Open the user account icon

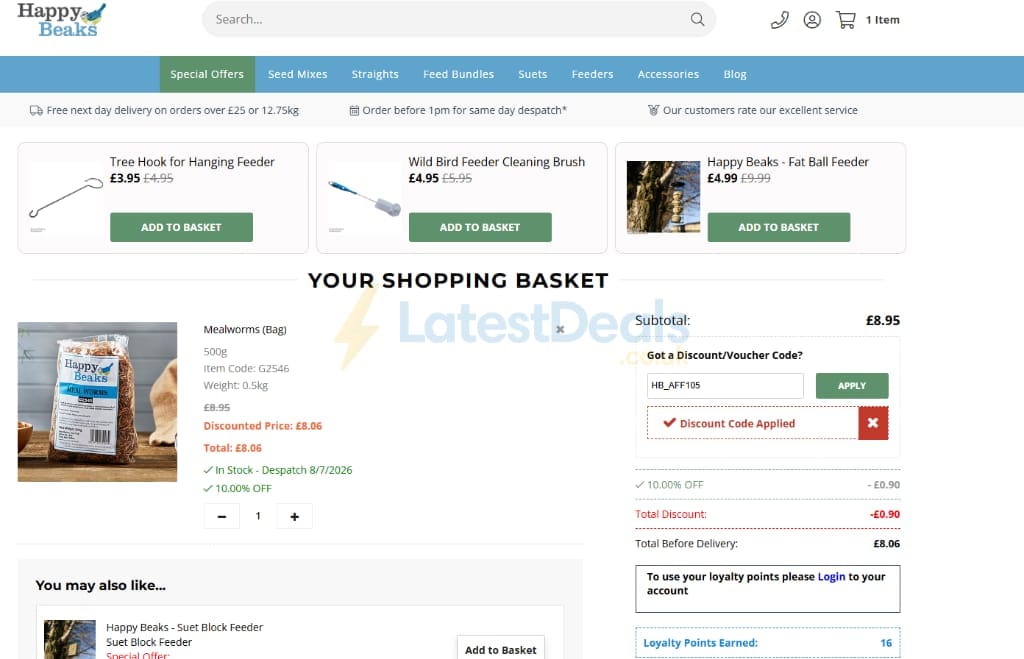[812, 20]
